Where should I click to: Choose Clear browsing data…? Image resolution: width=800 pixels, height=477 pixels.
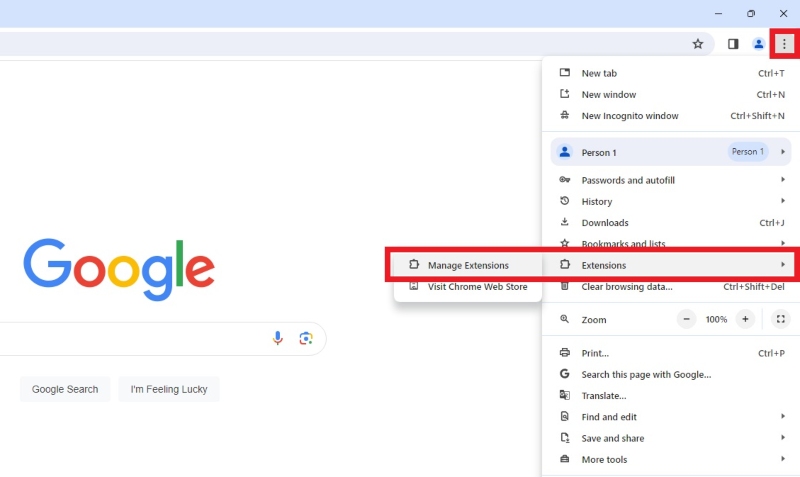pyautogui.click(x=671, y=286)
